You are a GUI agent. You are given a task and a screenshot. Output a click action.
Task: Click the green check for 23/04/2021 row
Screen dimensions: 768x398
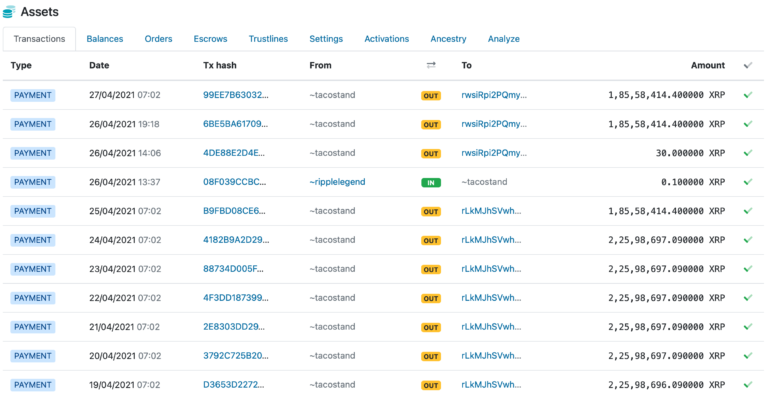pyautogui.click(x=747, y=269)
